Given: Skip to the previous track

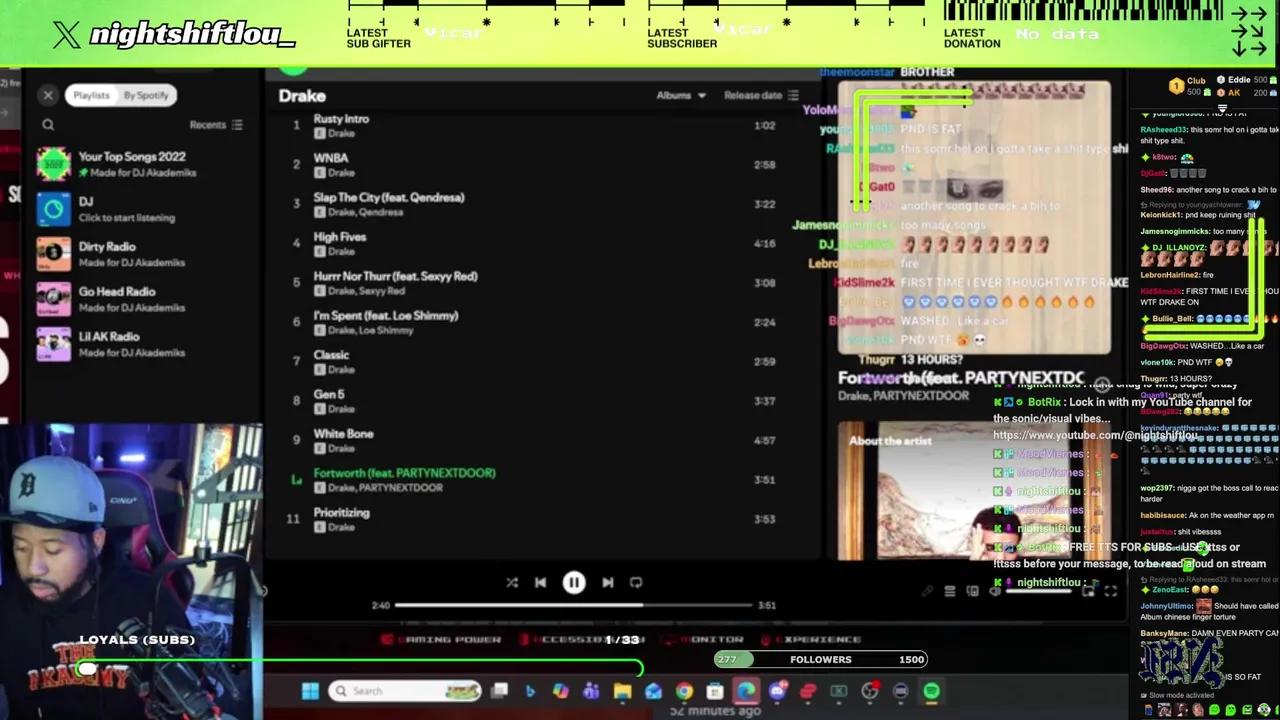Looking at the screenshot, I should coord(540,583).
